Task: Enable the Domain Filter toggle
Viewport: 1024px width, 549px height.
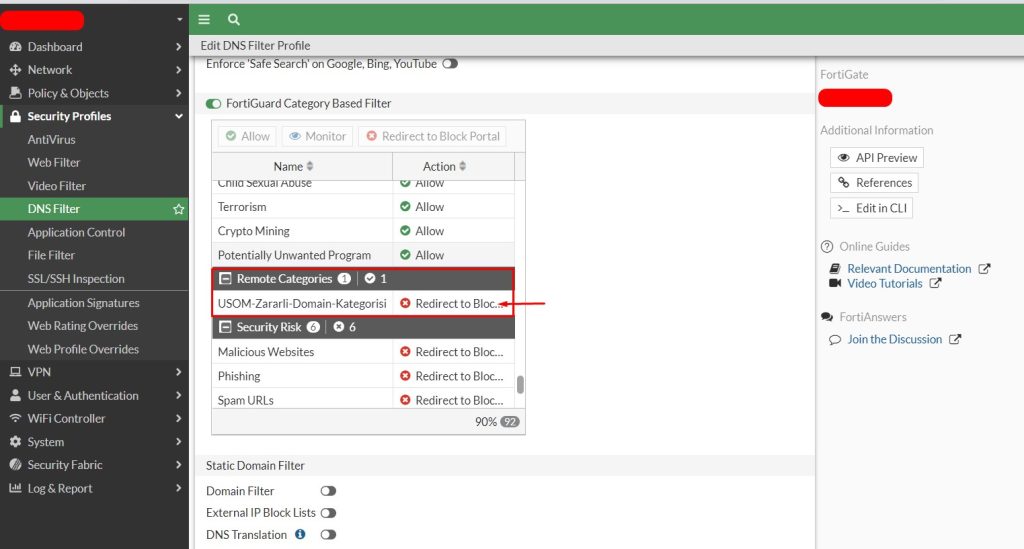Action: [x=328, y=491]
